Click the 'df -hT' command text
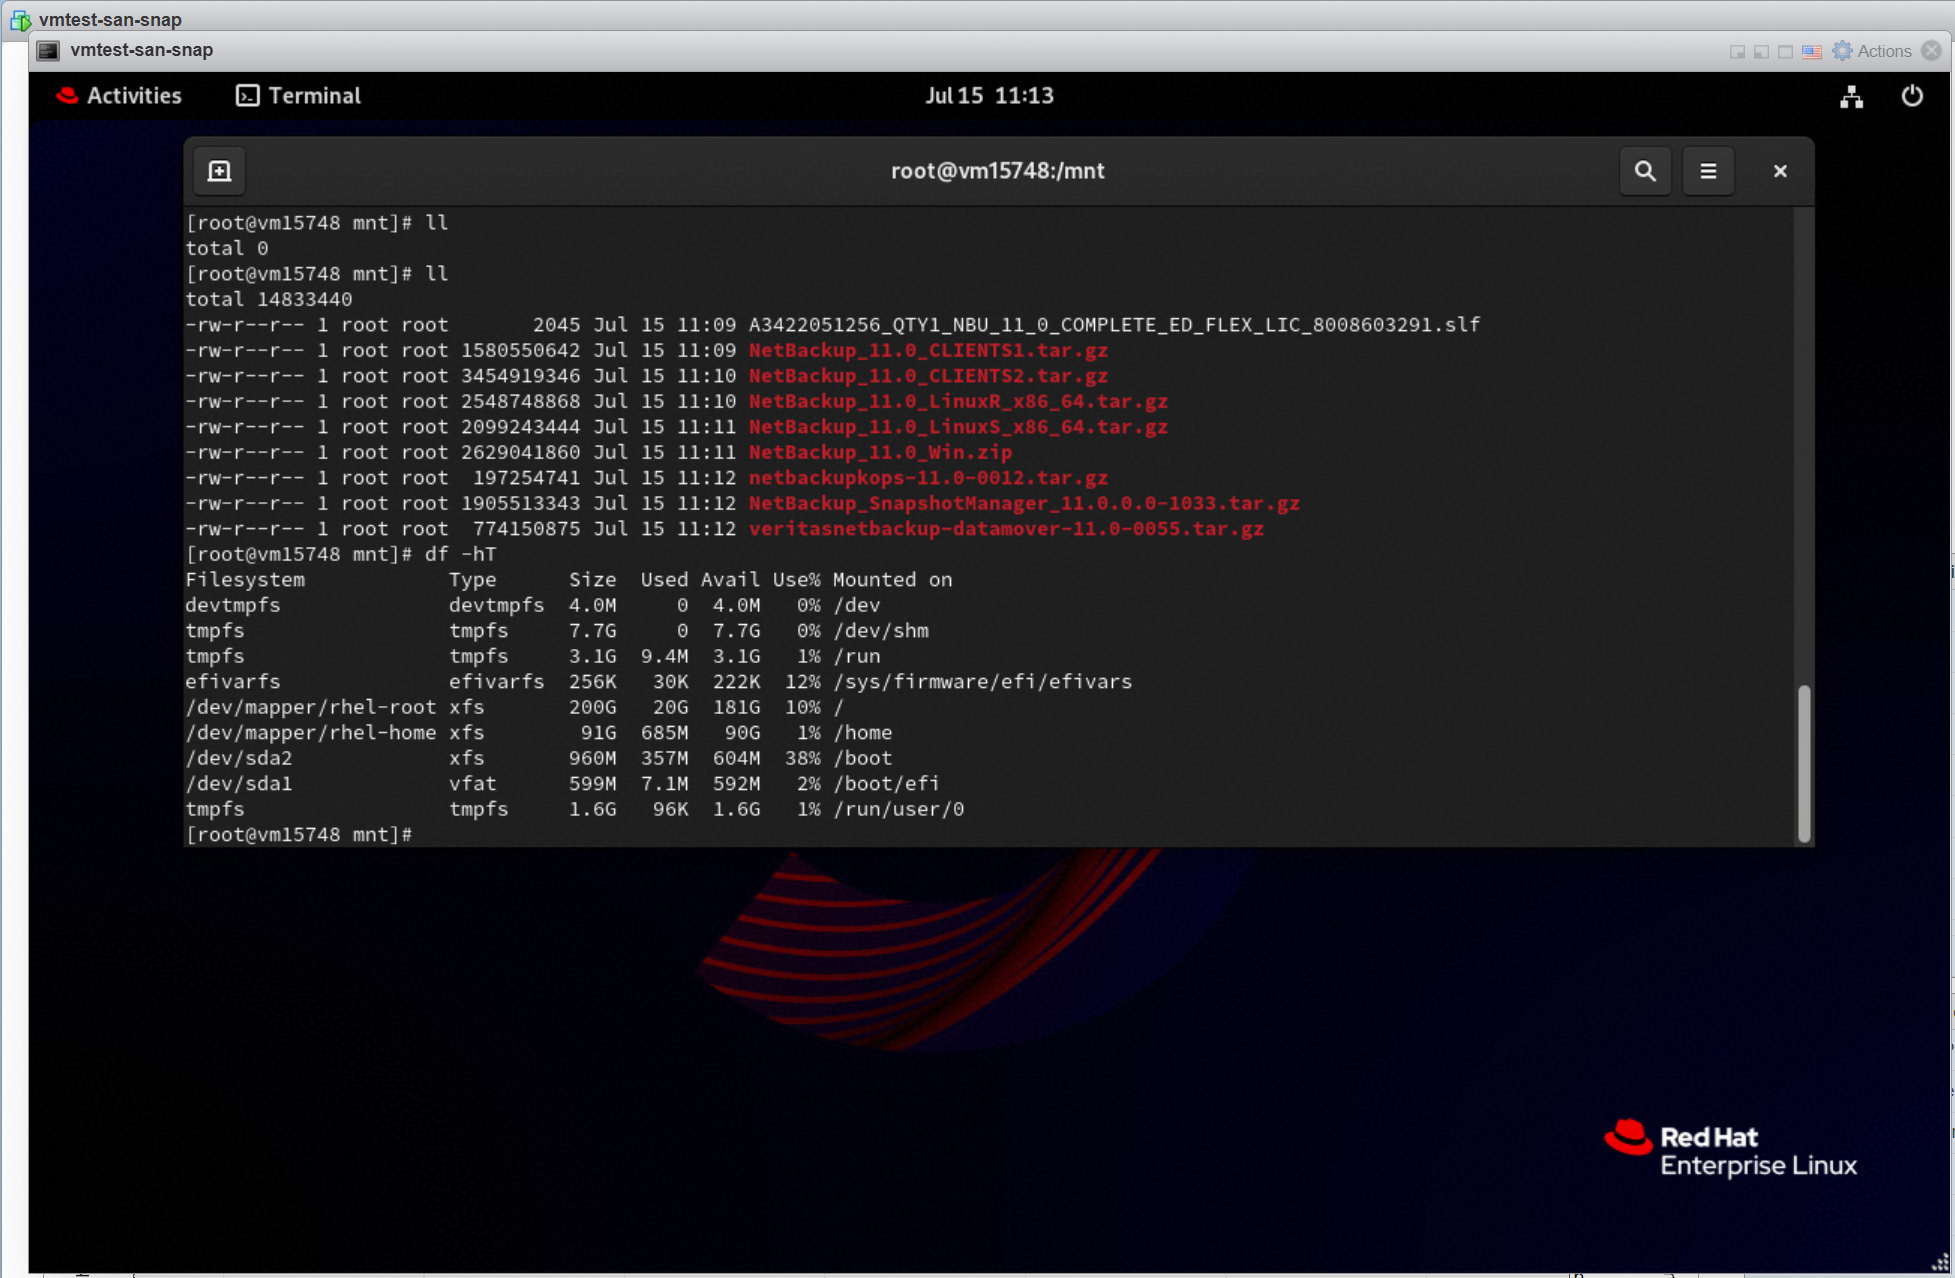The width and height of the screenshot is (1955, 1278). click(461, 555)
